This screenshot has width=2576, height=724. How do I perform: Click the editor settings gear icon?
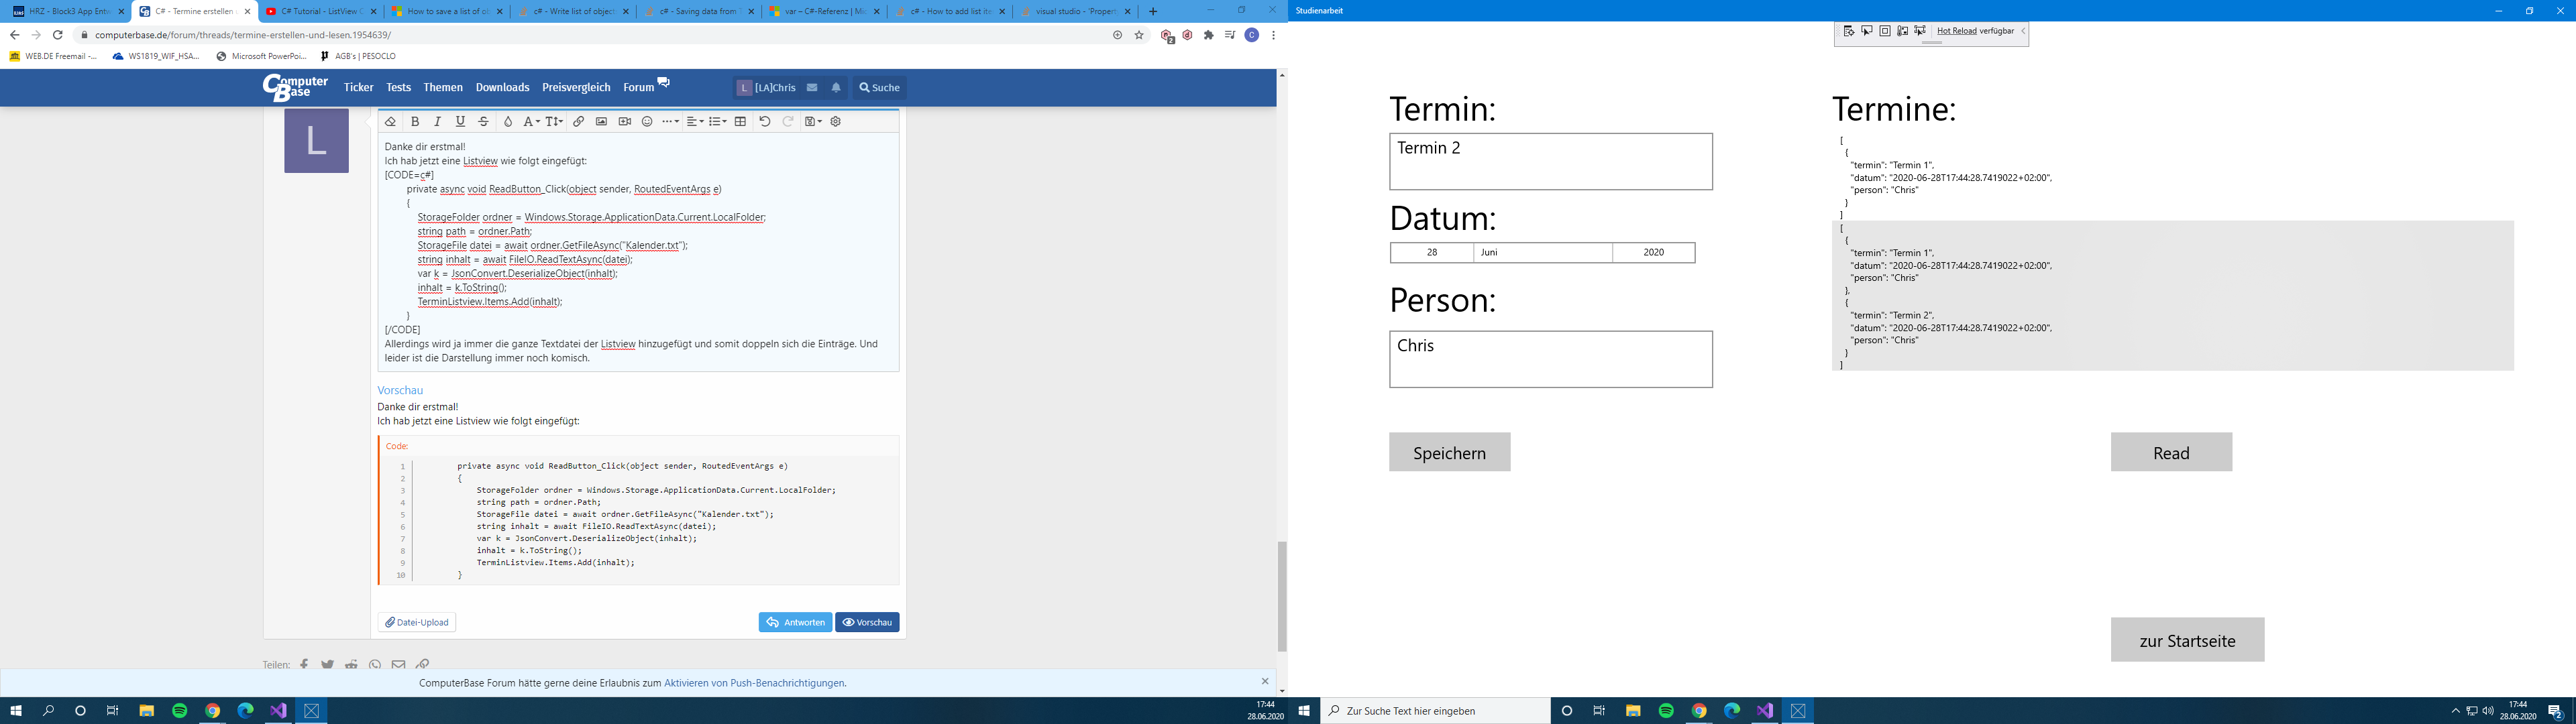tap(836, 122)
